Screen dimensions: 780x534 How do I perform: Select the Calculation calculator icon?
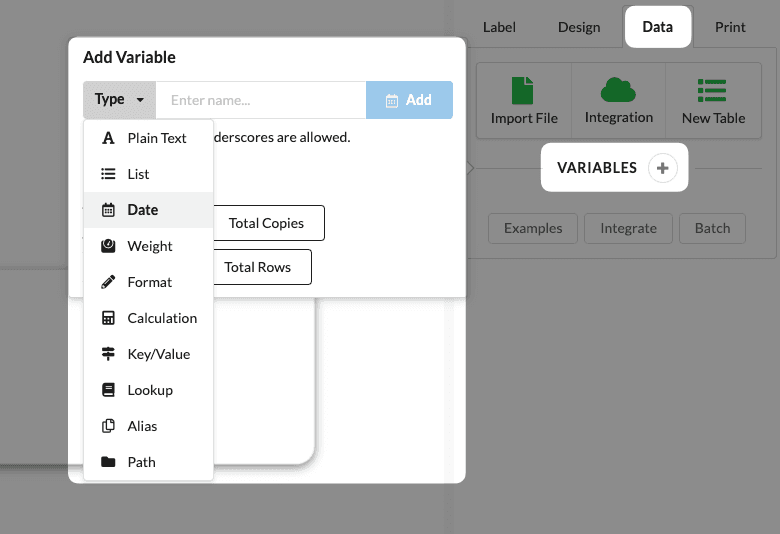point(108,318)
